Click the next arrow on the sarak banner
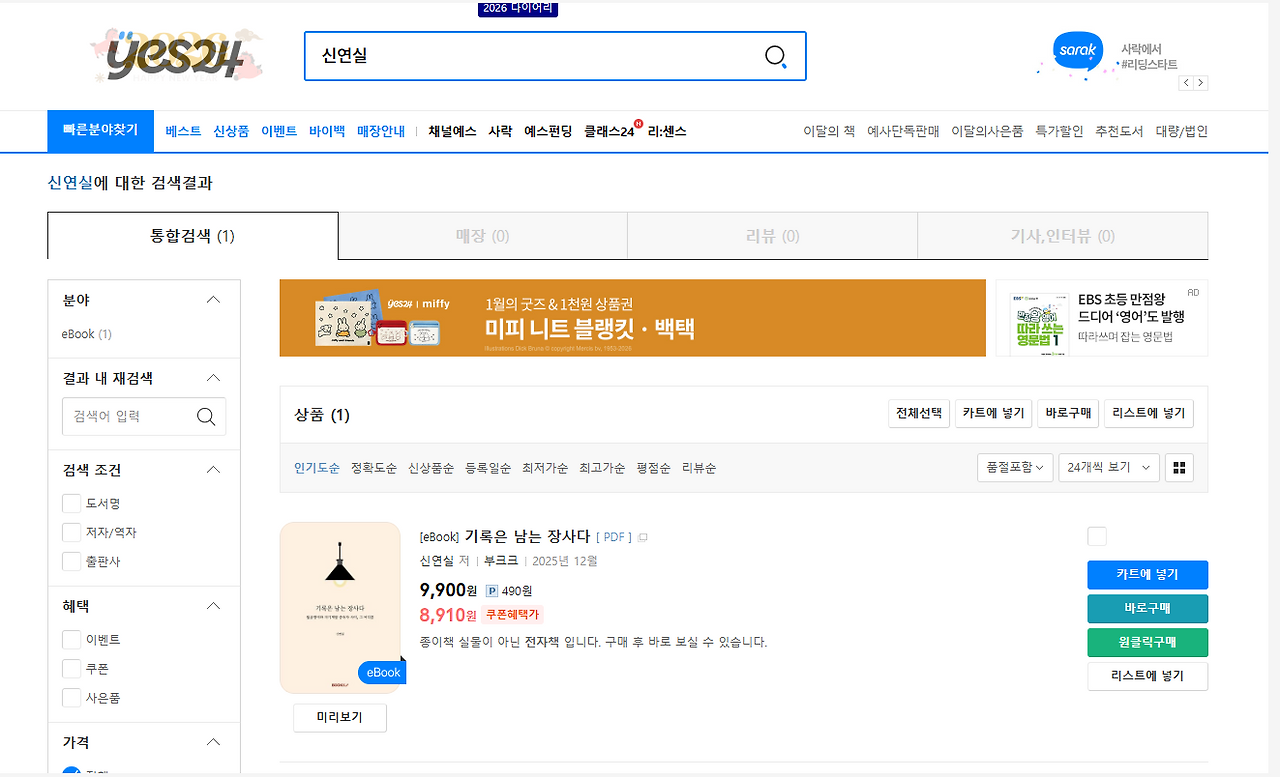 pos(1200,83)
